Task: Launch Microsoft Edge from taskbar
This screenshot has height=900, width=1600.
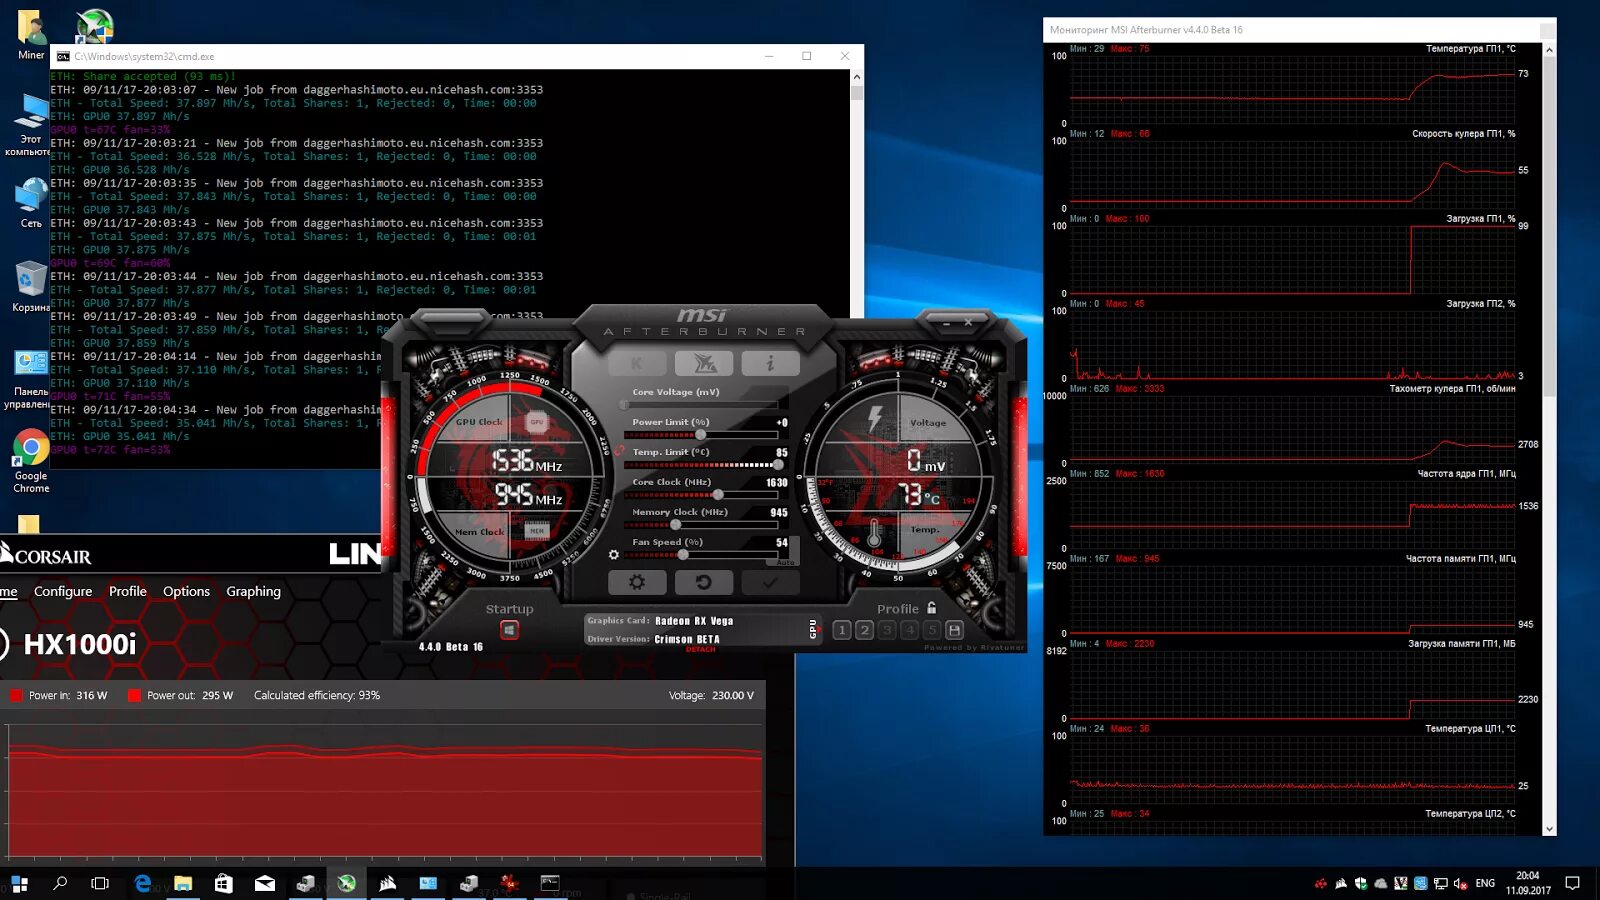Action: pos(143,884)
